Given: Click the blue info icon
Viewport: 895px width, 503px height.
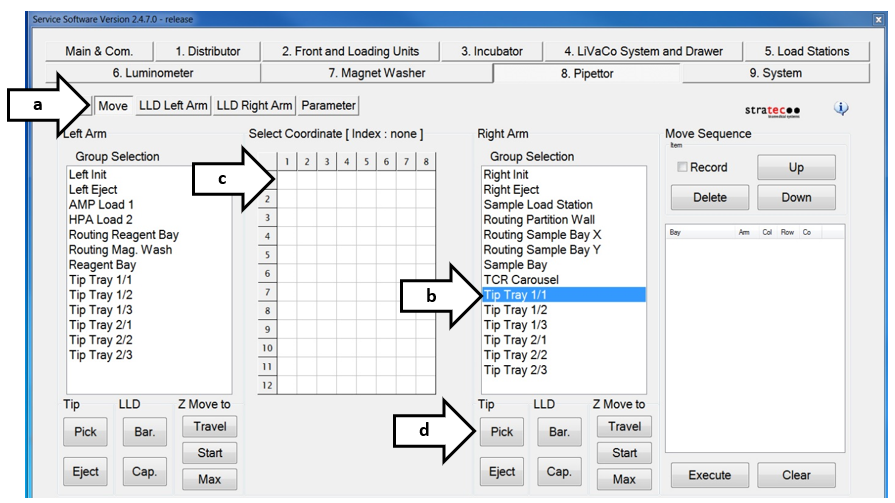Looking at the screenshot, I should [x=840, y=109].
